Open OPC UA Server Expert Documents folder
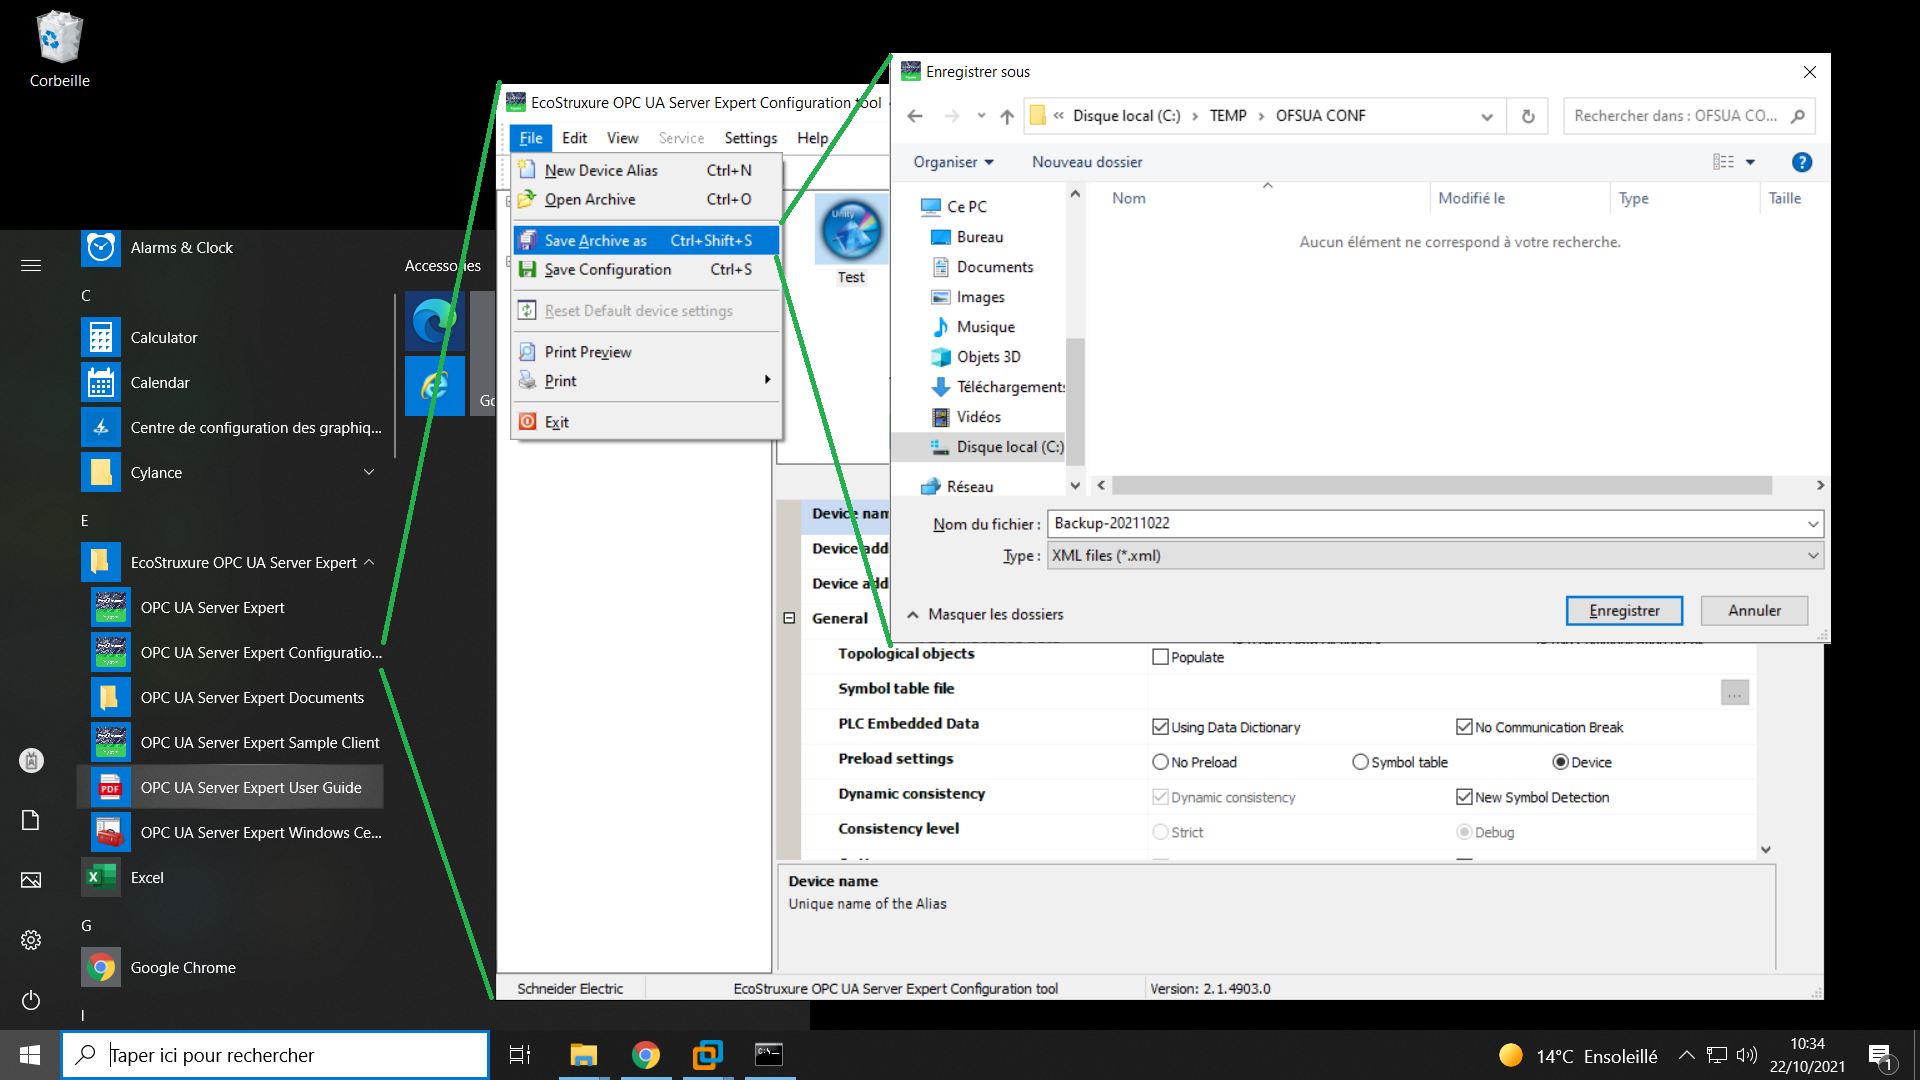 230,697
